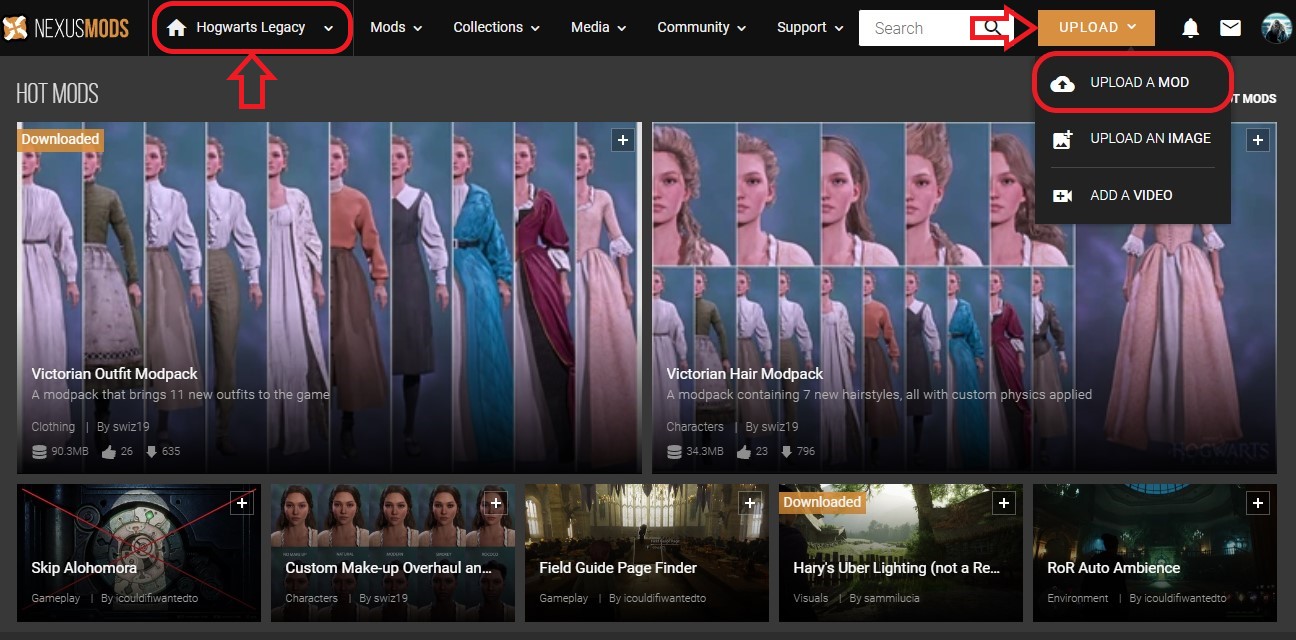Open the Victorian Hair Modpack title

click(x=745, y=373)
